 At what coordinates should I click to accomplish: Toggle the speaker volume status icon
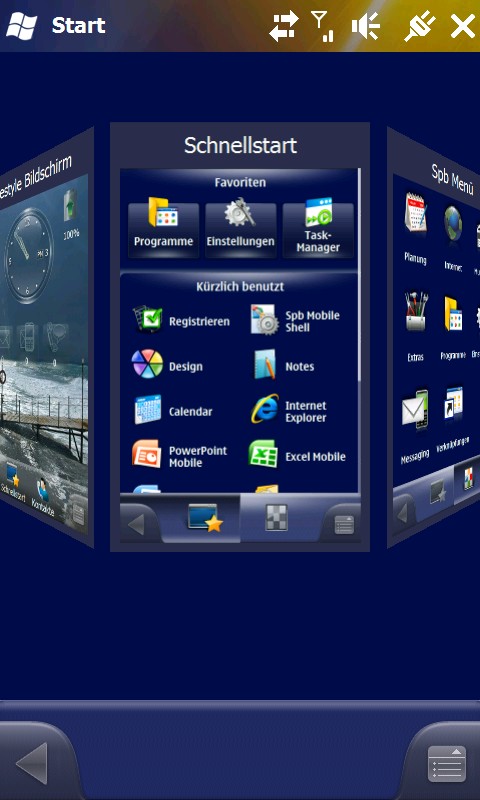click(366, 27)
